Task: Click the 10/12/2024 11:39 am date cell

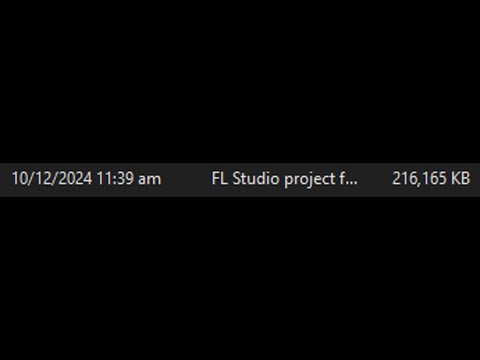Action: click(x=86, y=179)
